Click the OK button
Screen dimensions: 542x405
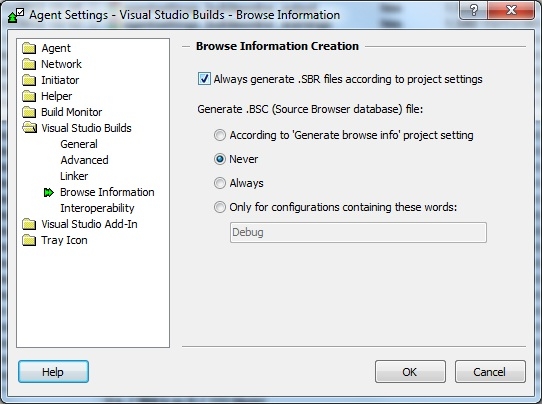[410, 372]
